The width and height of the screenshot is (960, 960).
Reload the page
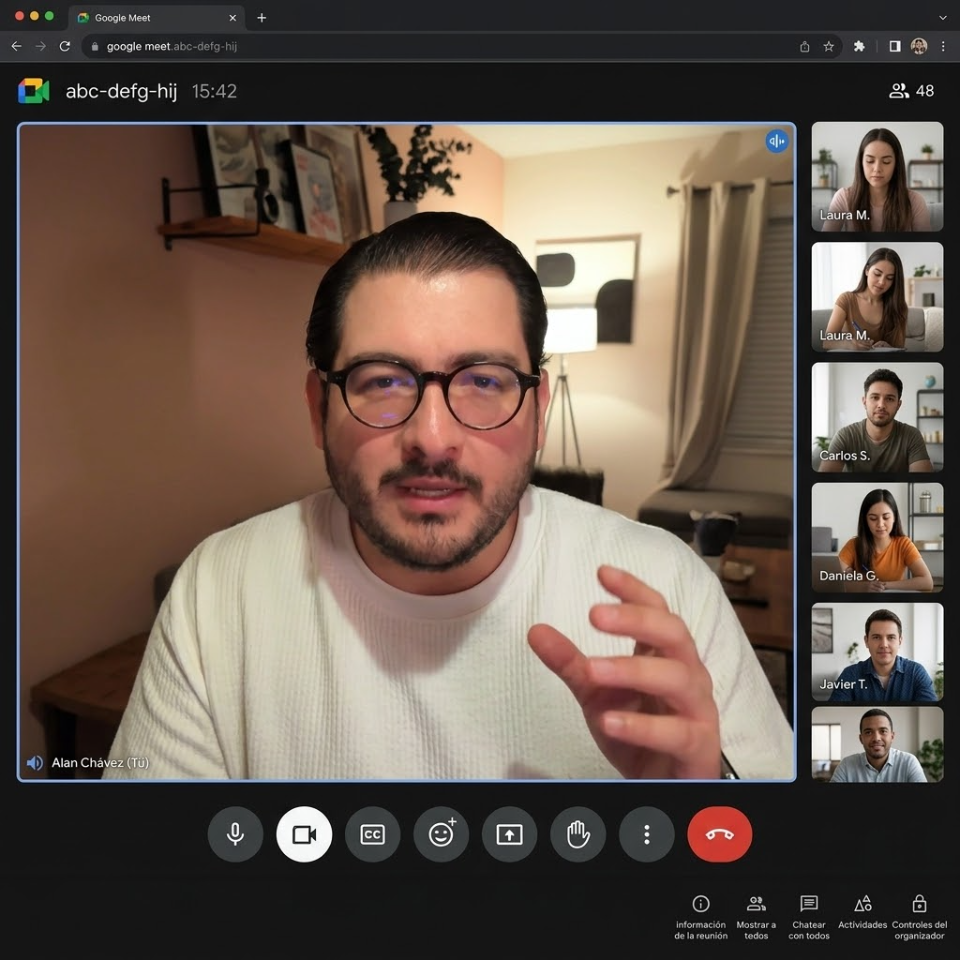click(x=64, y=46)
